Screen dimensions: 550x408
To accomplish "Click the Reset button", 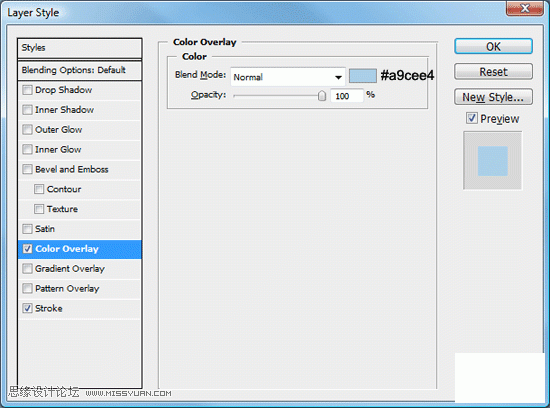I will click(x=493, y=72).
